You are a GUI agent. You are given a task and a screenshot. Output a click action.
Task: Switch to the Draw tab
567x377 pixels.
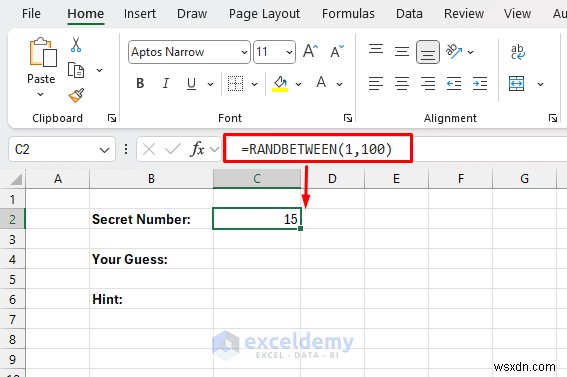coord(192,14)
